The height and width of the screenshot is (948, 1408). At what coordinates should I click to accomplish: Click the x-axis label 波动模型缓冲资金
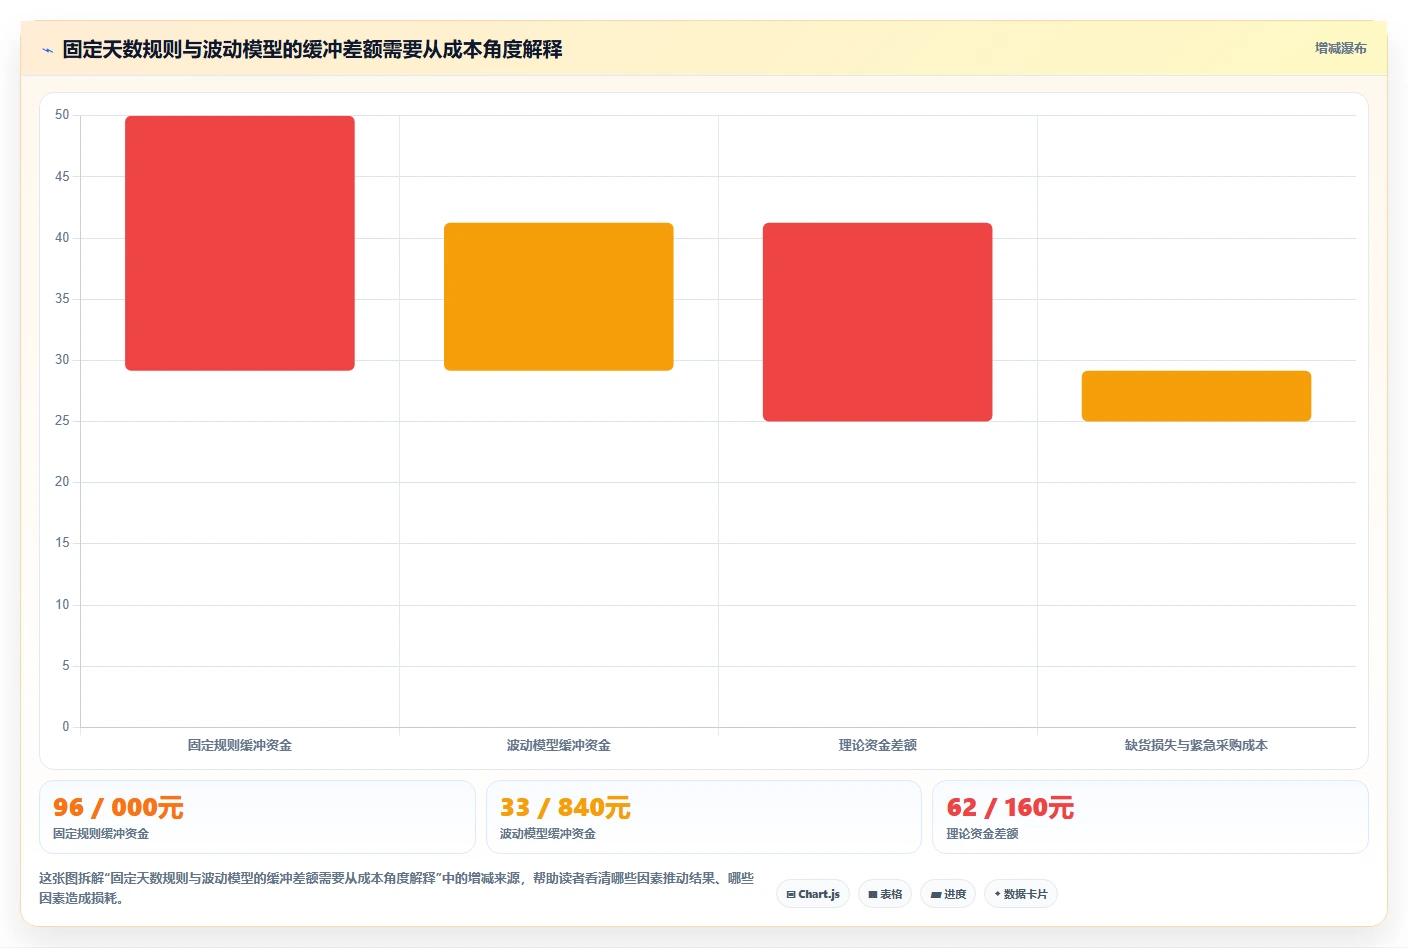(559, 745)
